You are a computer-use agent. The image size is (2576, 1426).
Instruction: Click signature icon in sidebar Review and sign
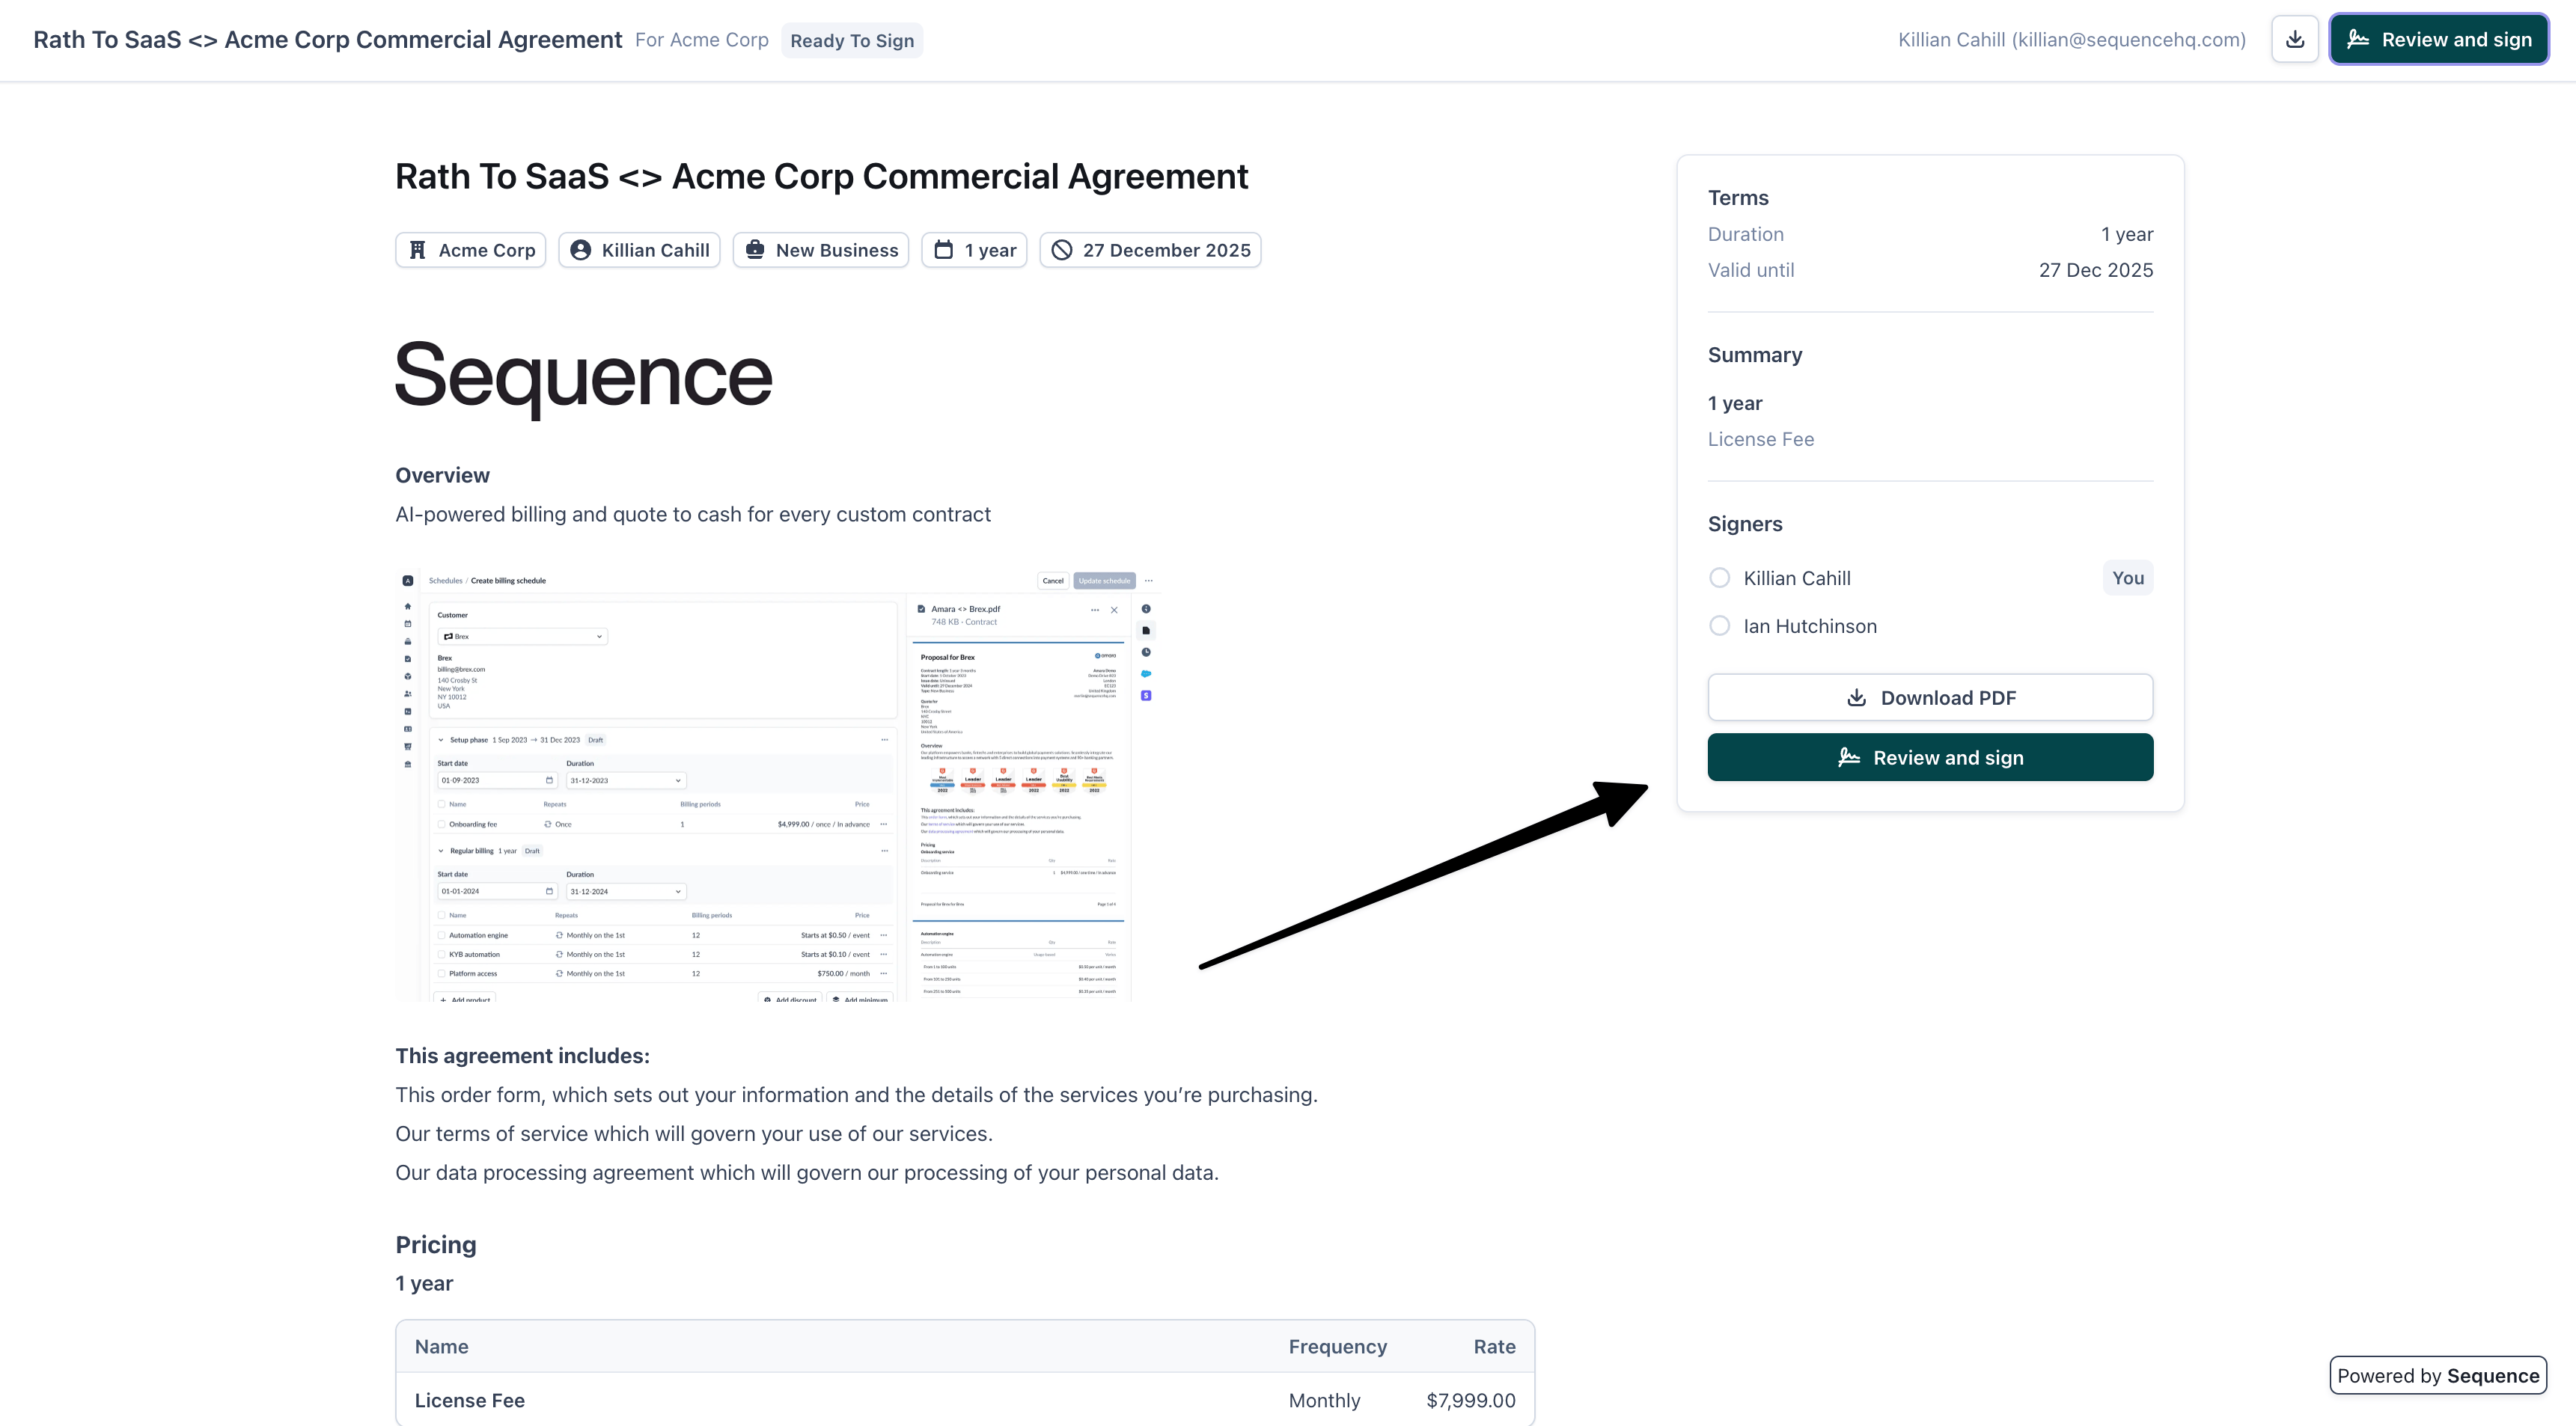point(1849,758)
